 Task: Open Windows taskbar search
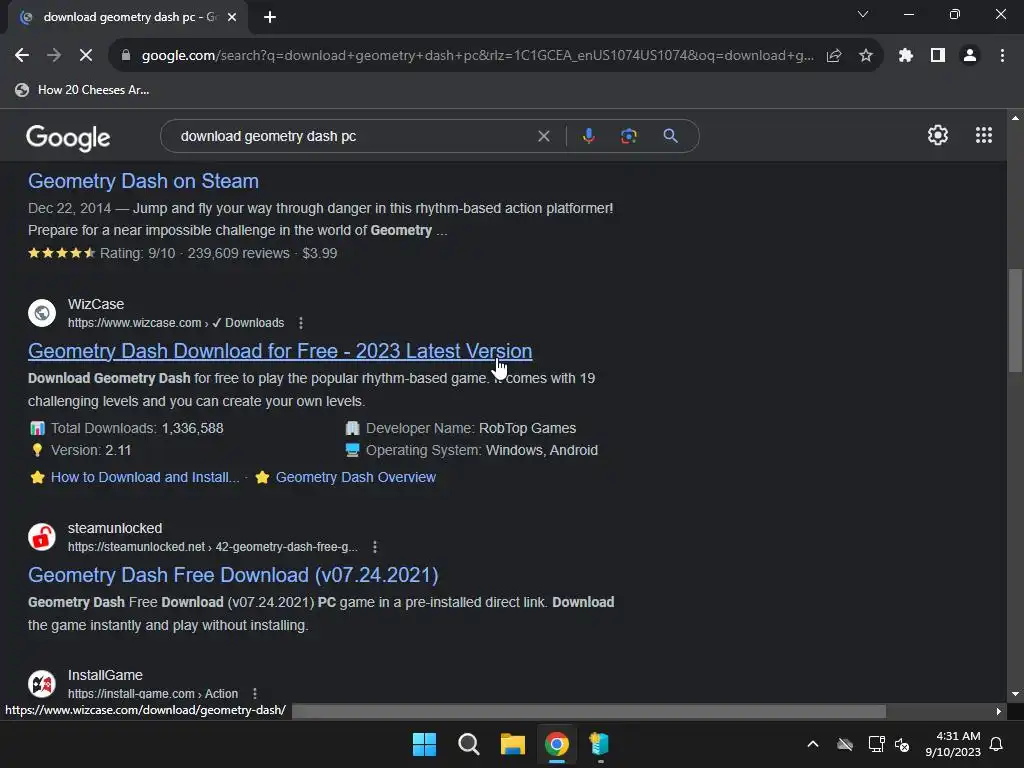[x=468, y=744]
